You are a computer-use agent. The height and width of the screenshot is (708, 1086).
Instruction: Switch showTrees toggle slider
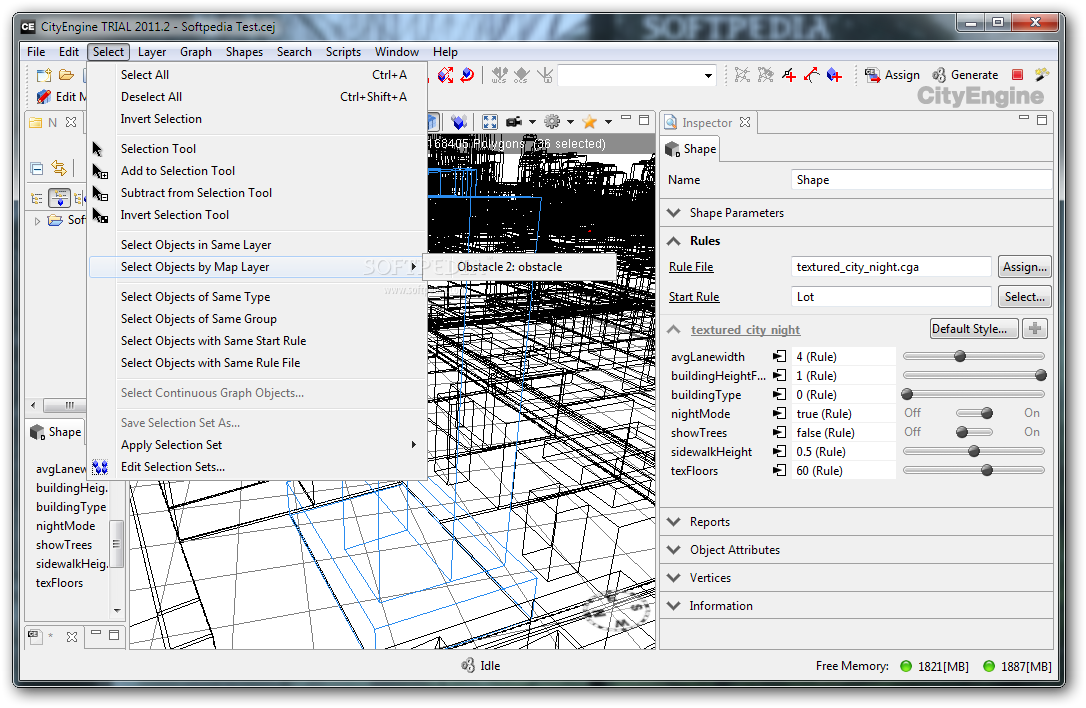[974, 432]
